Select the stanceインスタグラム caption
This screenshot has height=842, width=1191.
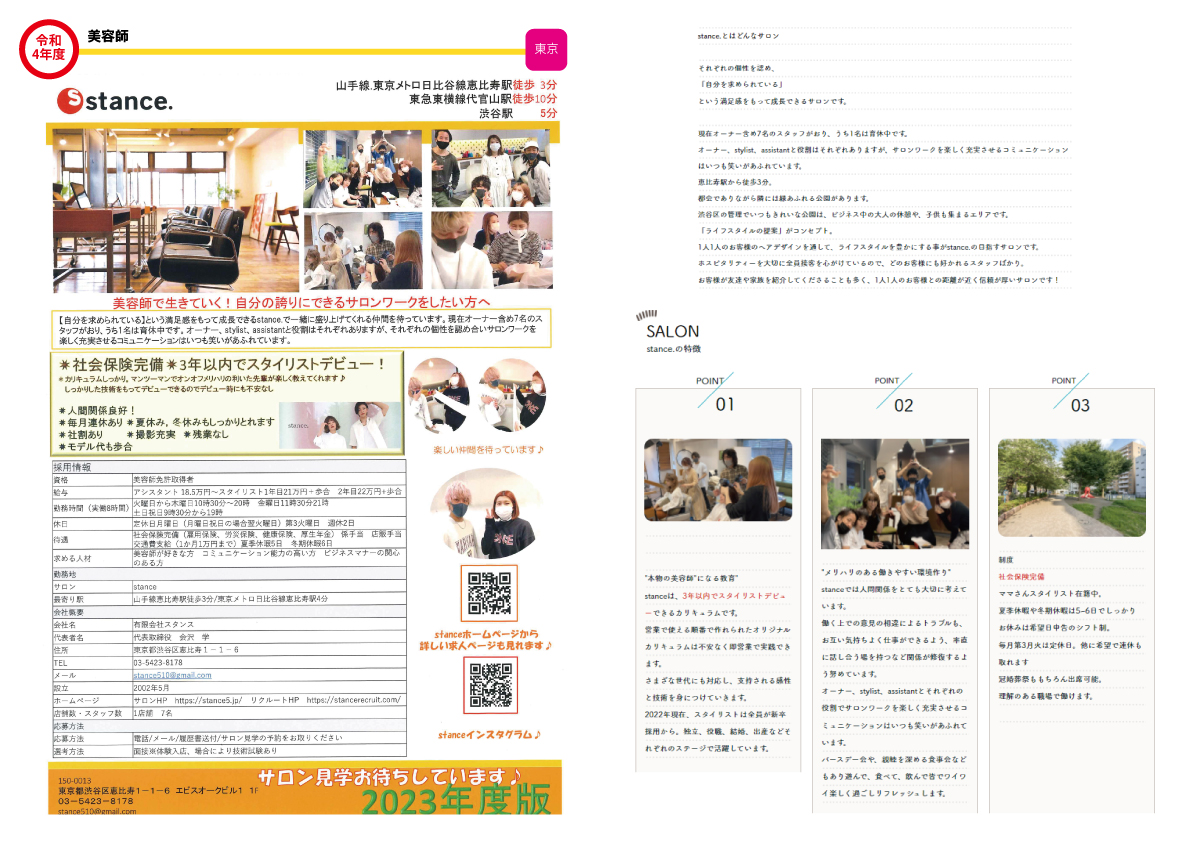pyautogui.click(x=489, y=734)
